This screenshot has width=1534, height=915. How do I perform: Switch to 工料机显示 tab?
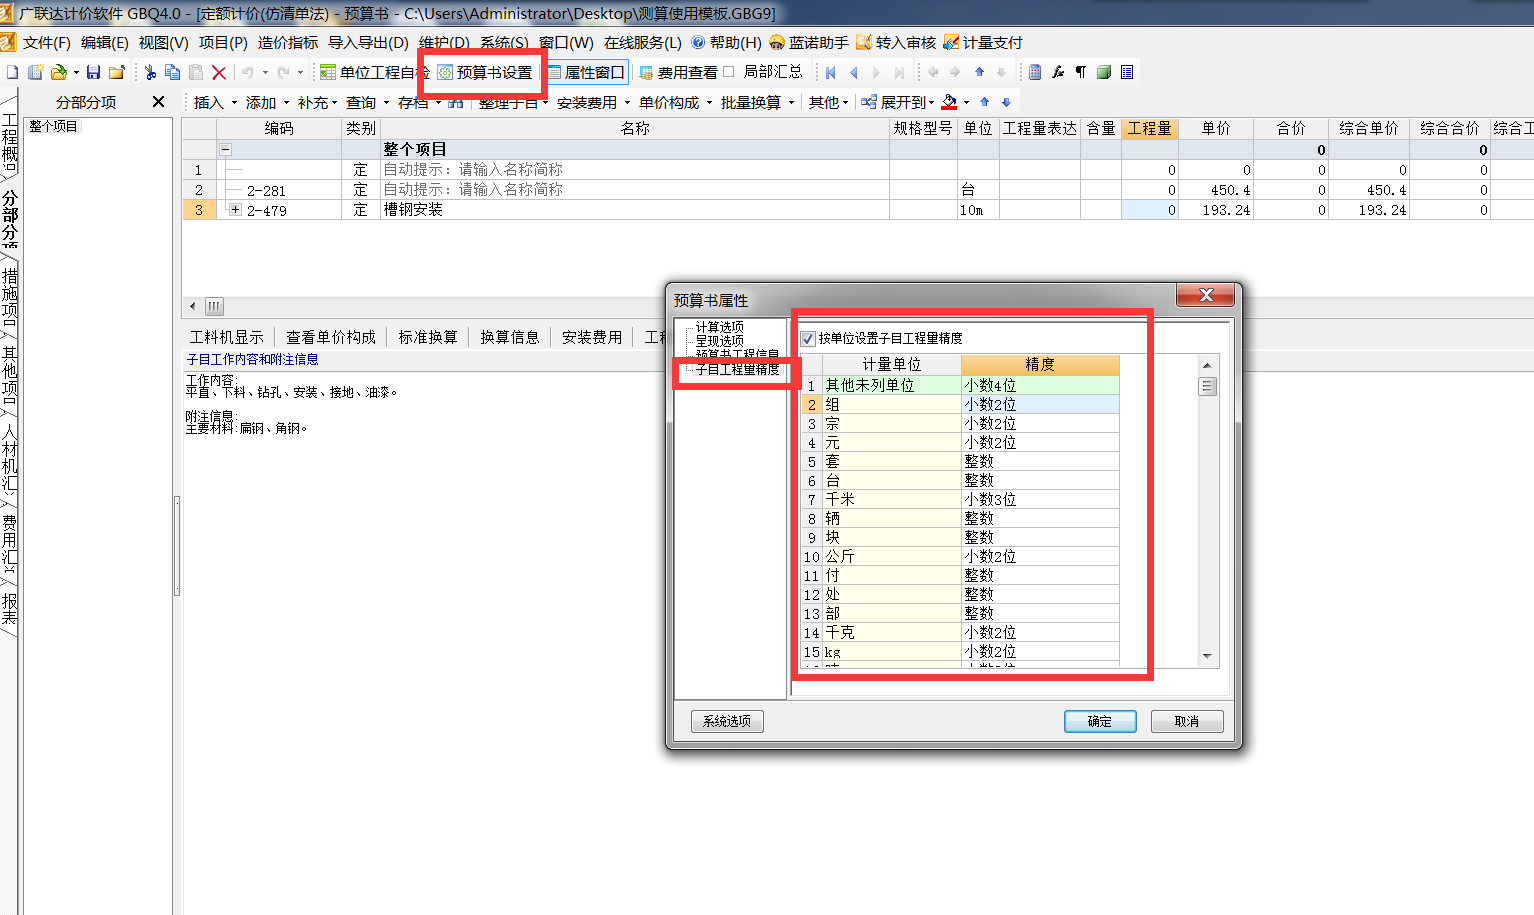pos(226,337)
